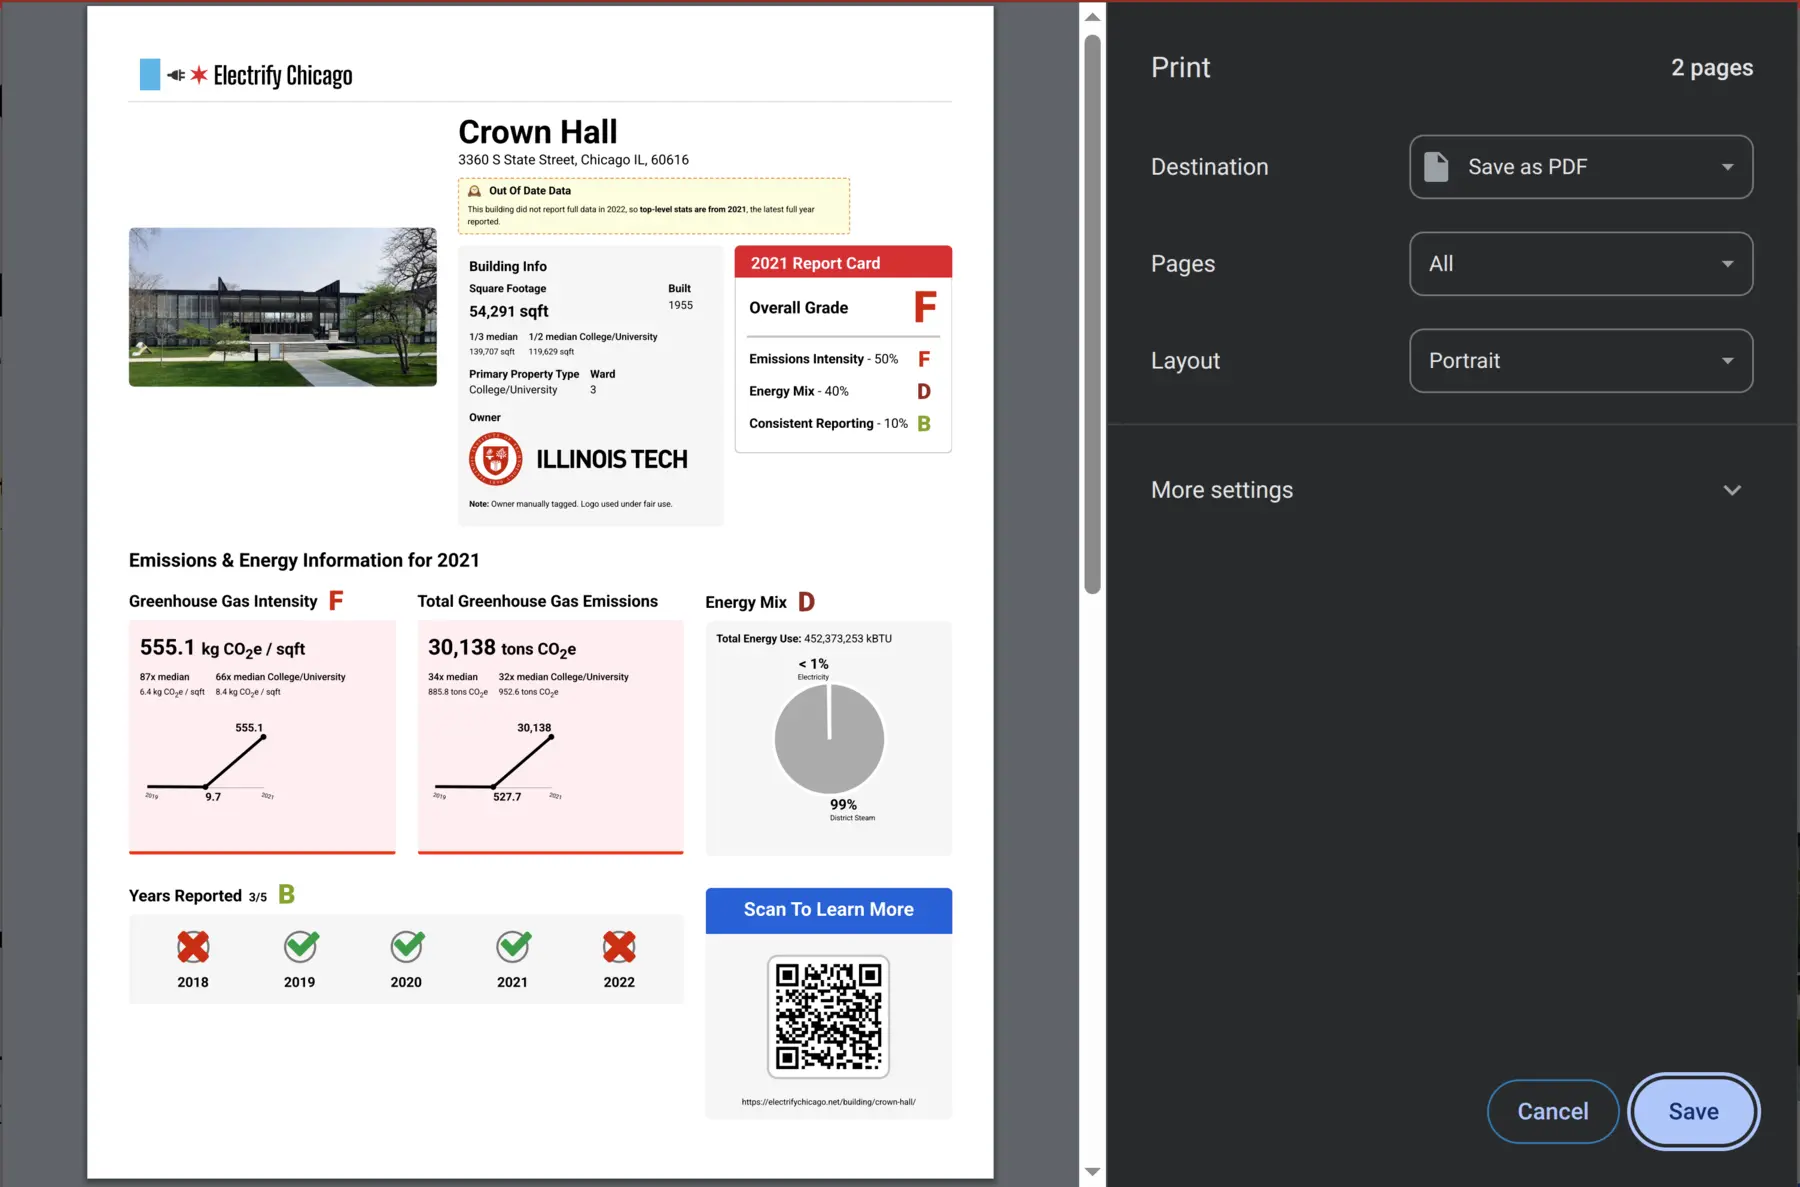Expand More settings section
The width and height of the screenshot is (1800, 1187).
click(x=1450, y=490)
